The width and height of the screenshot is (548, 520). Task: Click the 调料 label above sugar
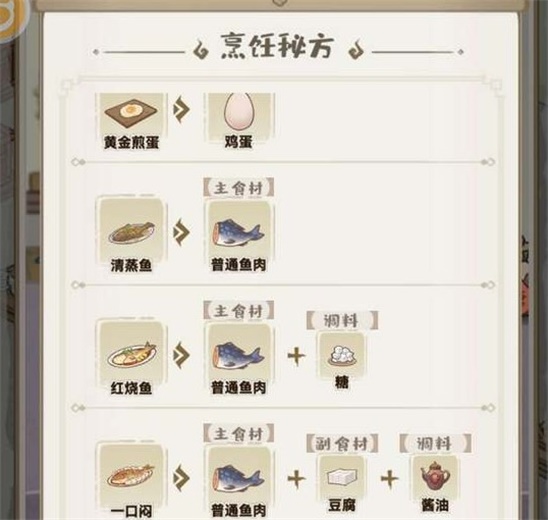tap(342, 320)
